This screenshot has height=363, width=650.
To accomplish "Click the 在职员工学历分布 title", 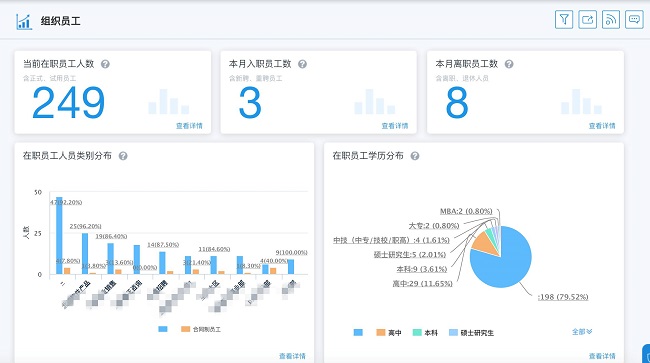I will (x=368, y=156).
